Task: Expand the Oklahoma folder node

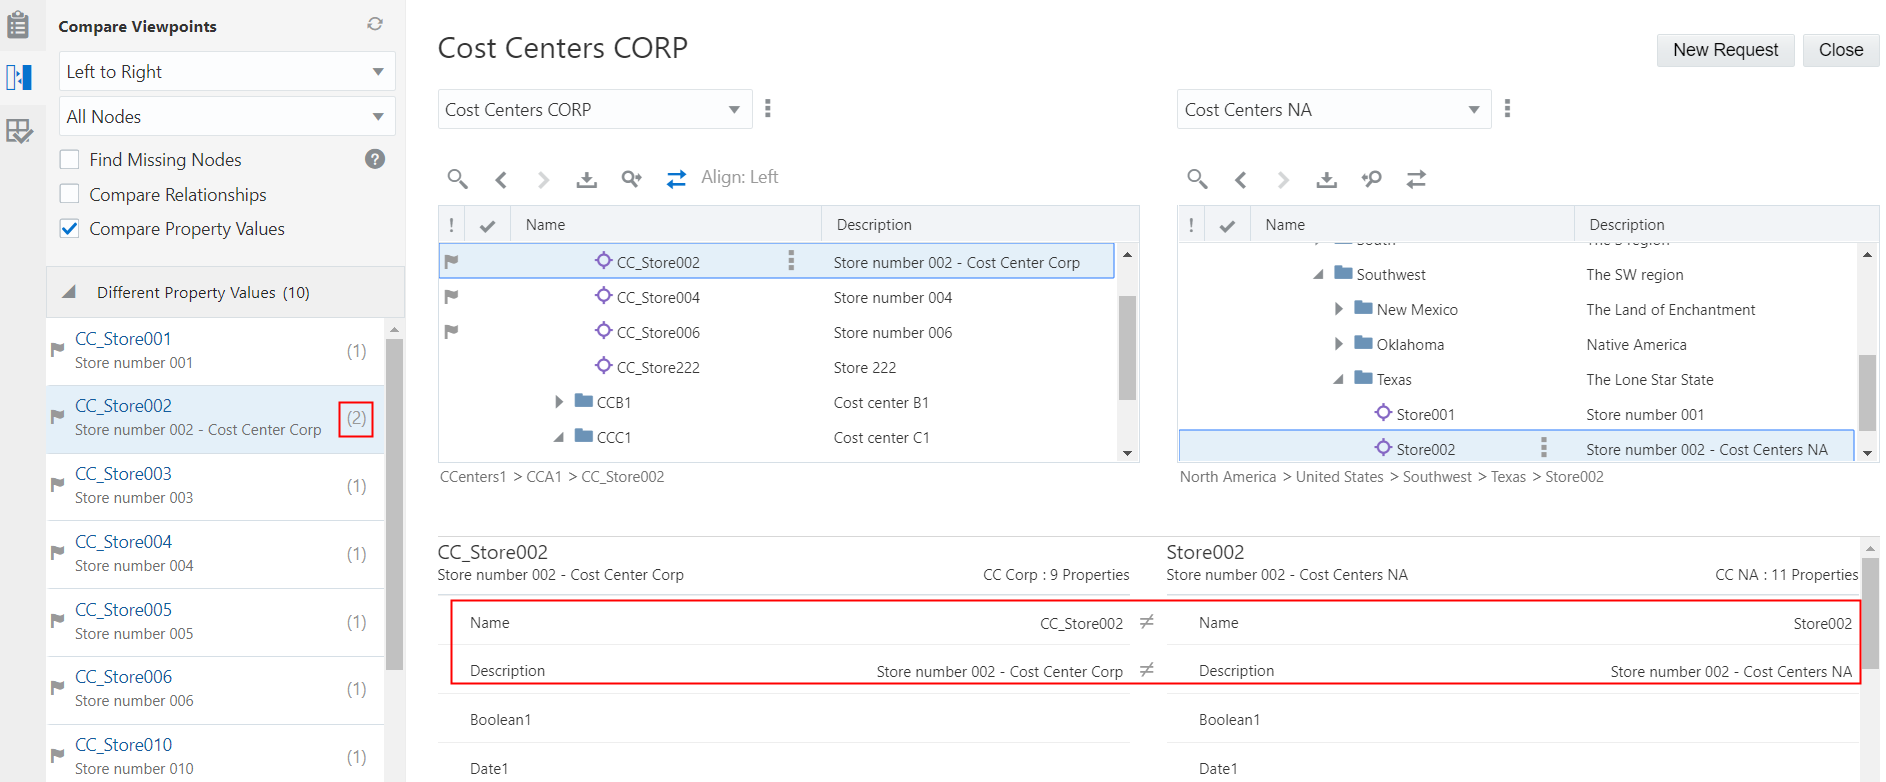Action: (x=1339, y=344)
